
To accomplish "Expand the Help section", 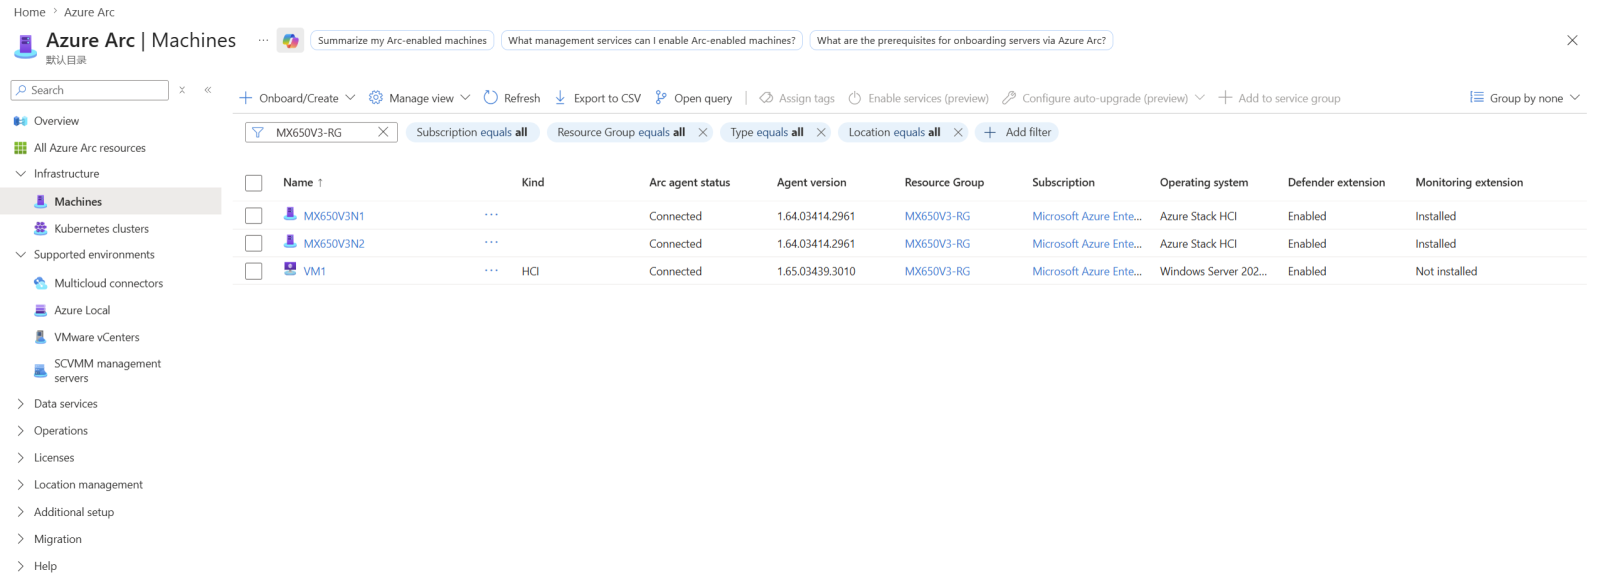I will [x=20, y=566].
